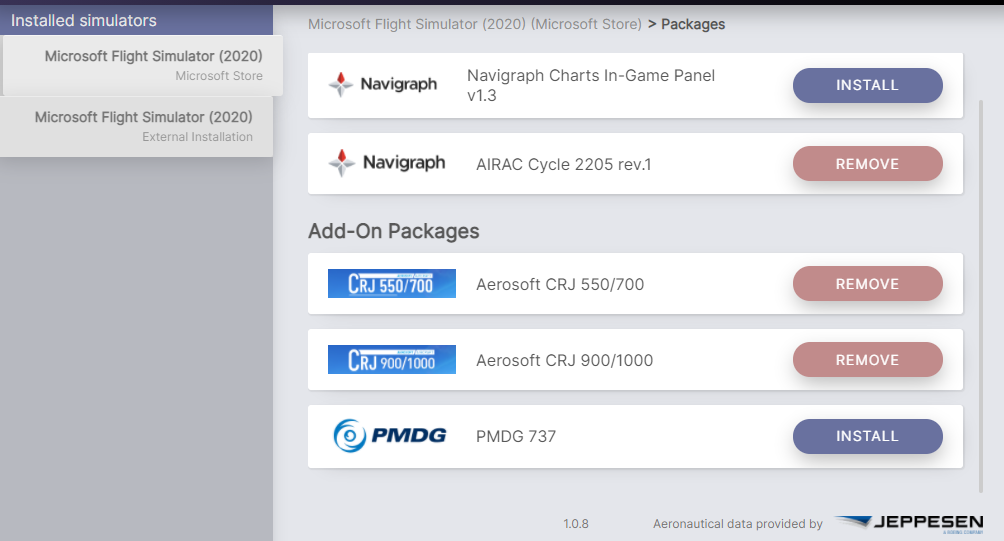Click Navigraph logo beside Charts In-Game Panel
The image size is (1004, 541).
pyautogui.click(x=383, y=85)
